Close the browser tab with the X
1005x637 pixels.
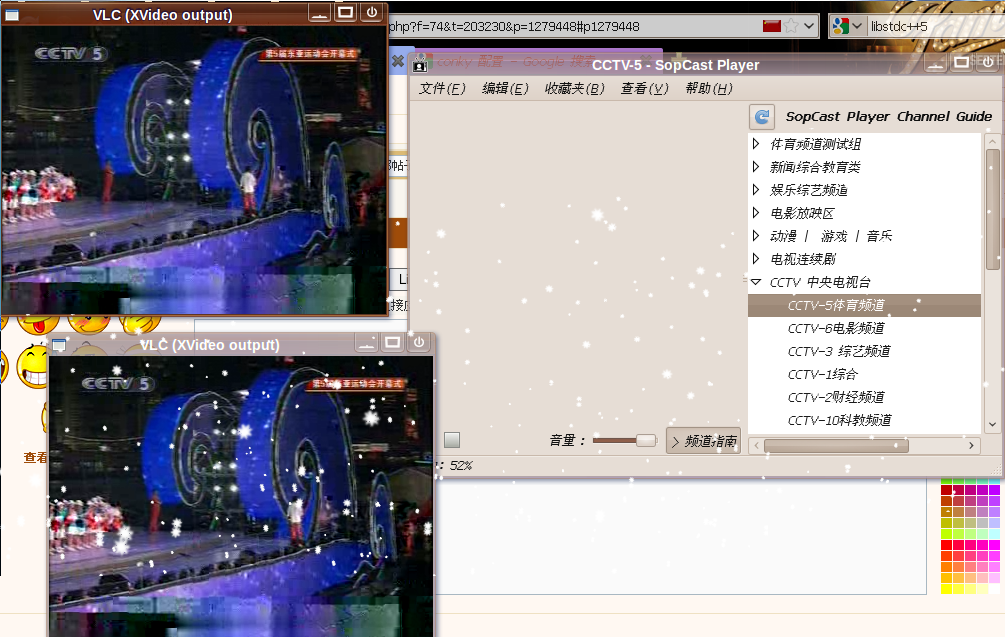point(398,62)
